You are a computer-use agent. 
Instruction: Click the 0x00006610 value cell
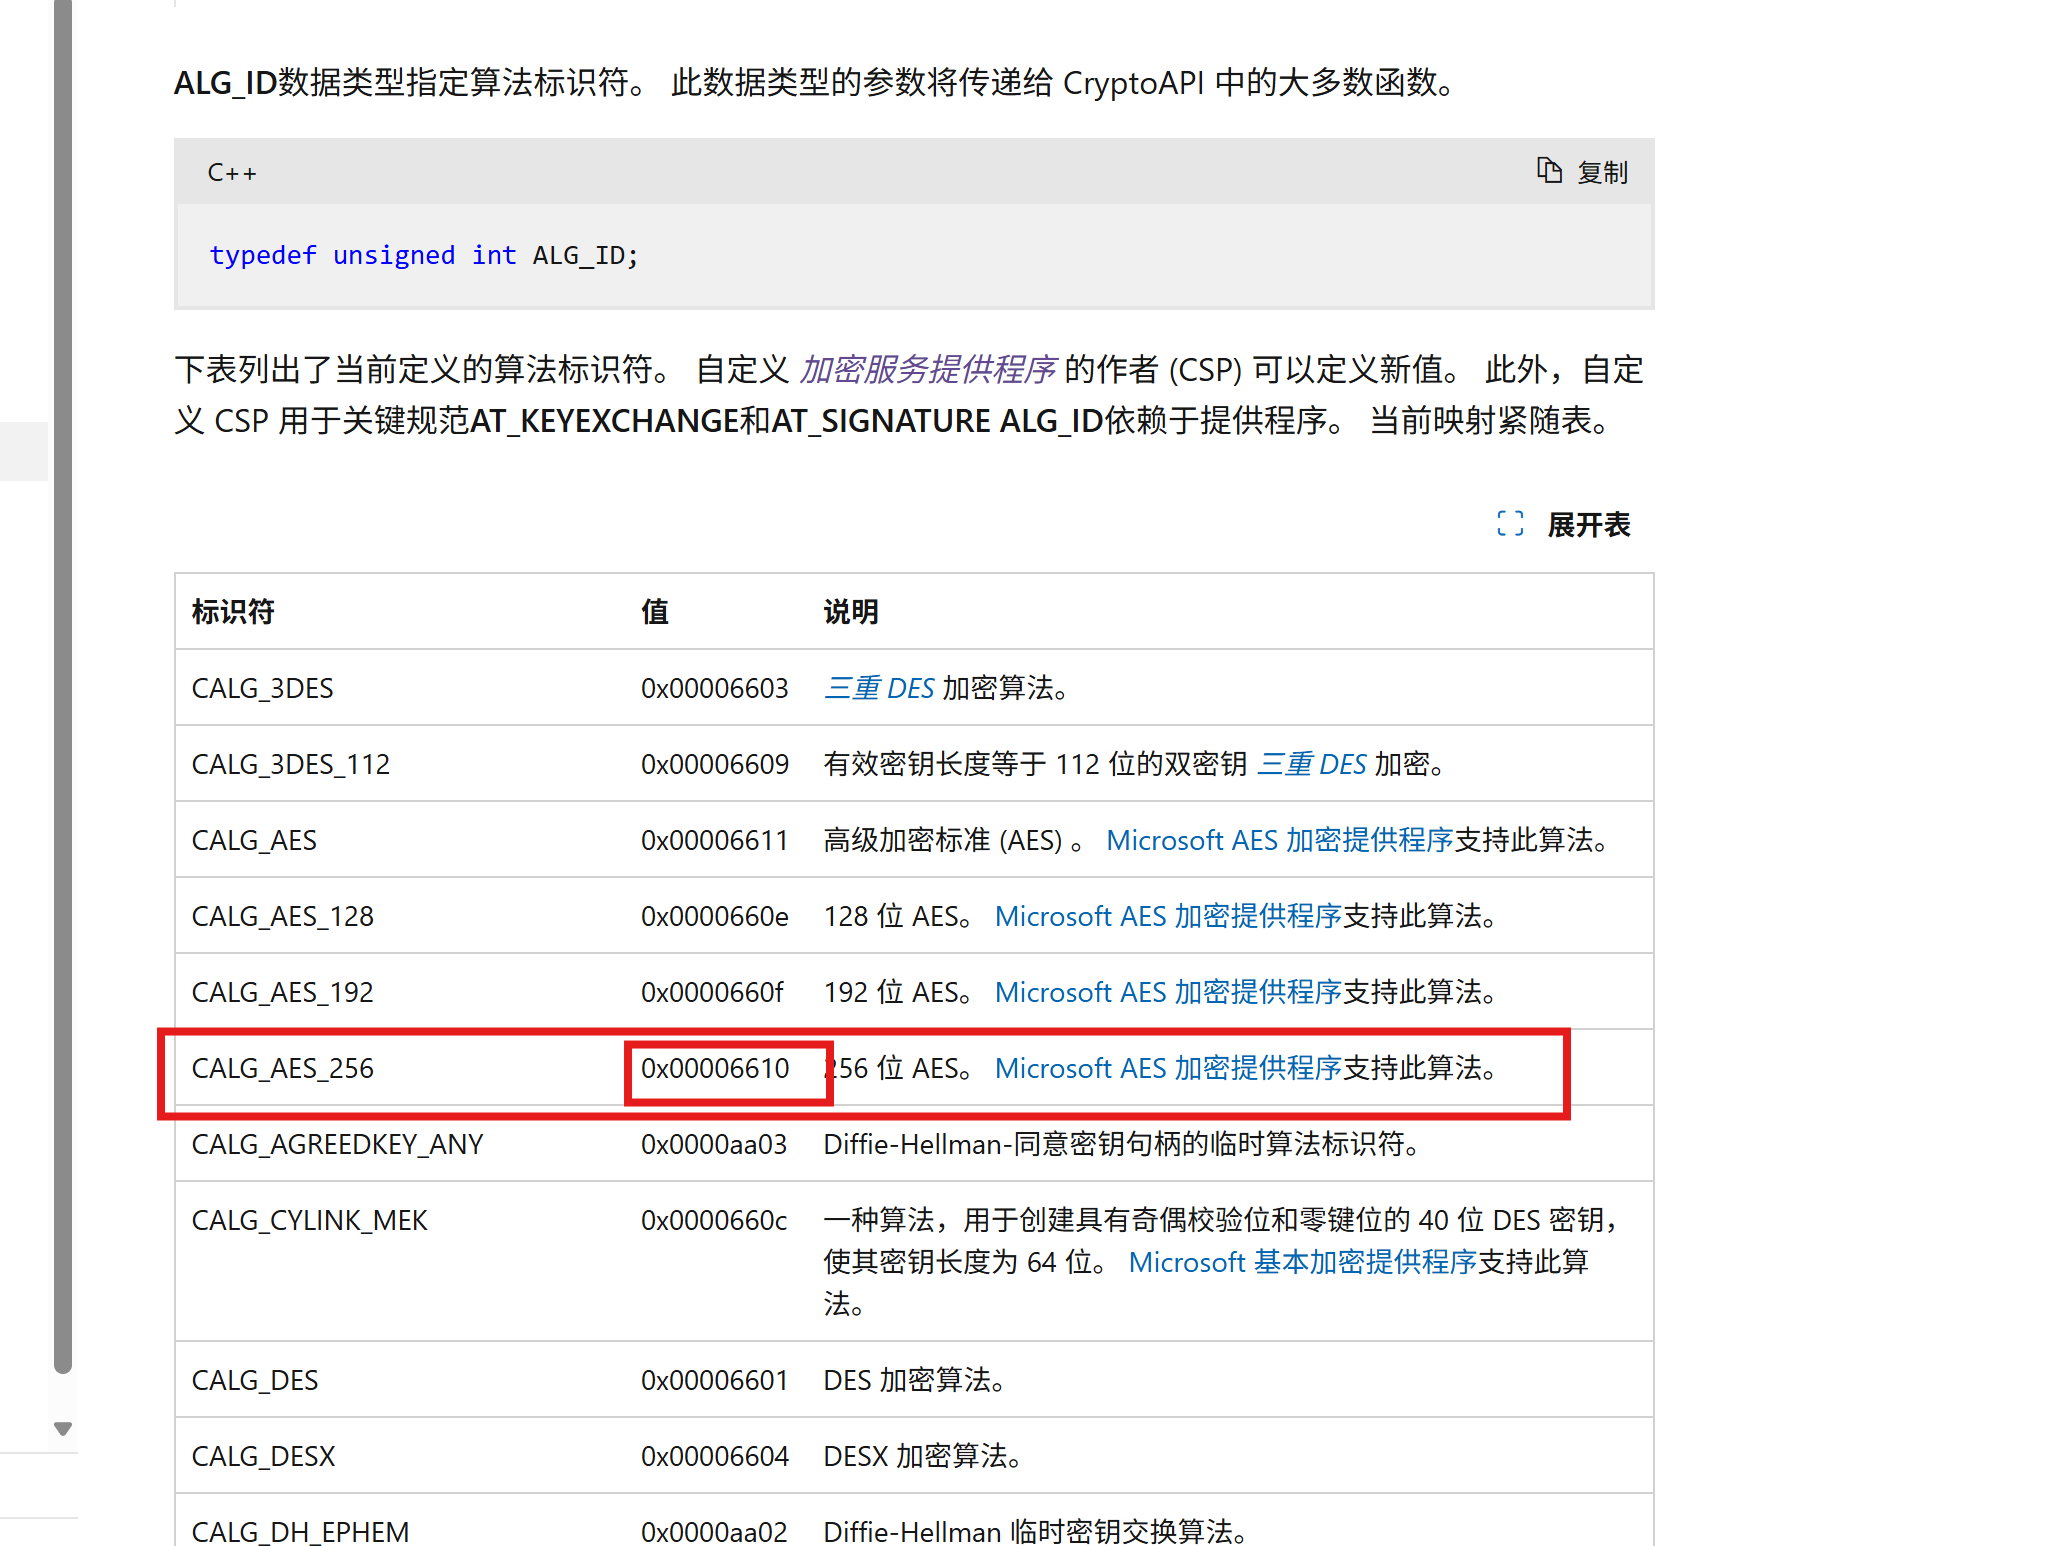coord(715,1068)
